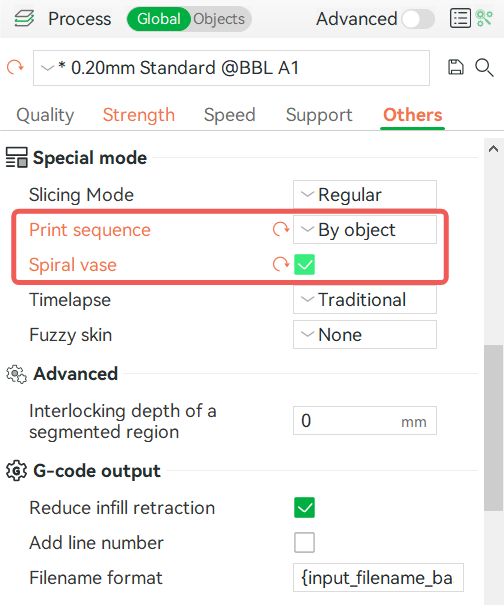Reset the Spiral vase setting
Viewport: 504px width, 605px height.
pyautogui.click(x=281, y=264)
